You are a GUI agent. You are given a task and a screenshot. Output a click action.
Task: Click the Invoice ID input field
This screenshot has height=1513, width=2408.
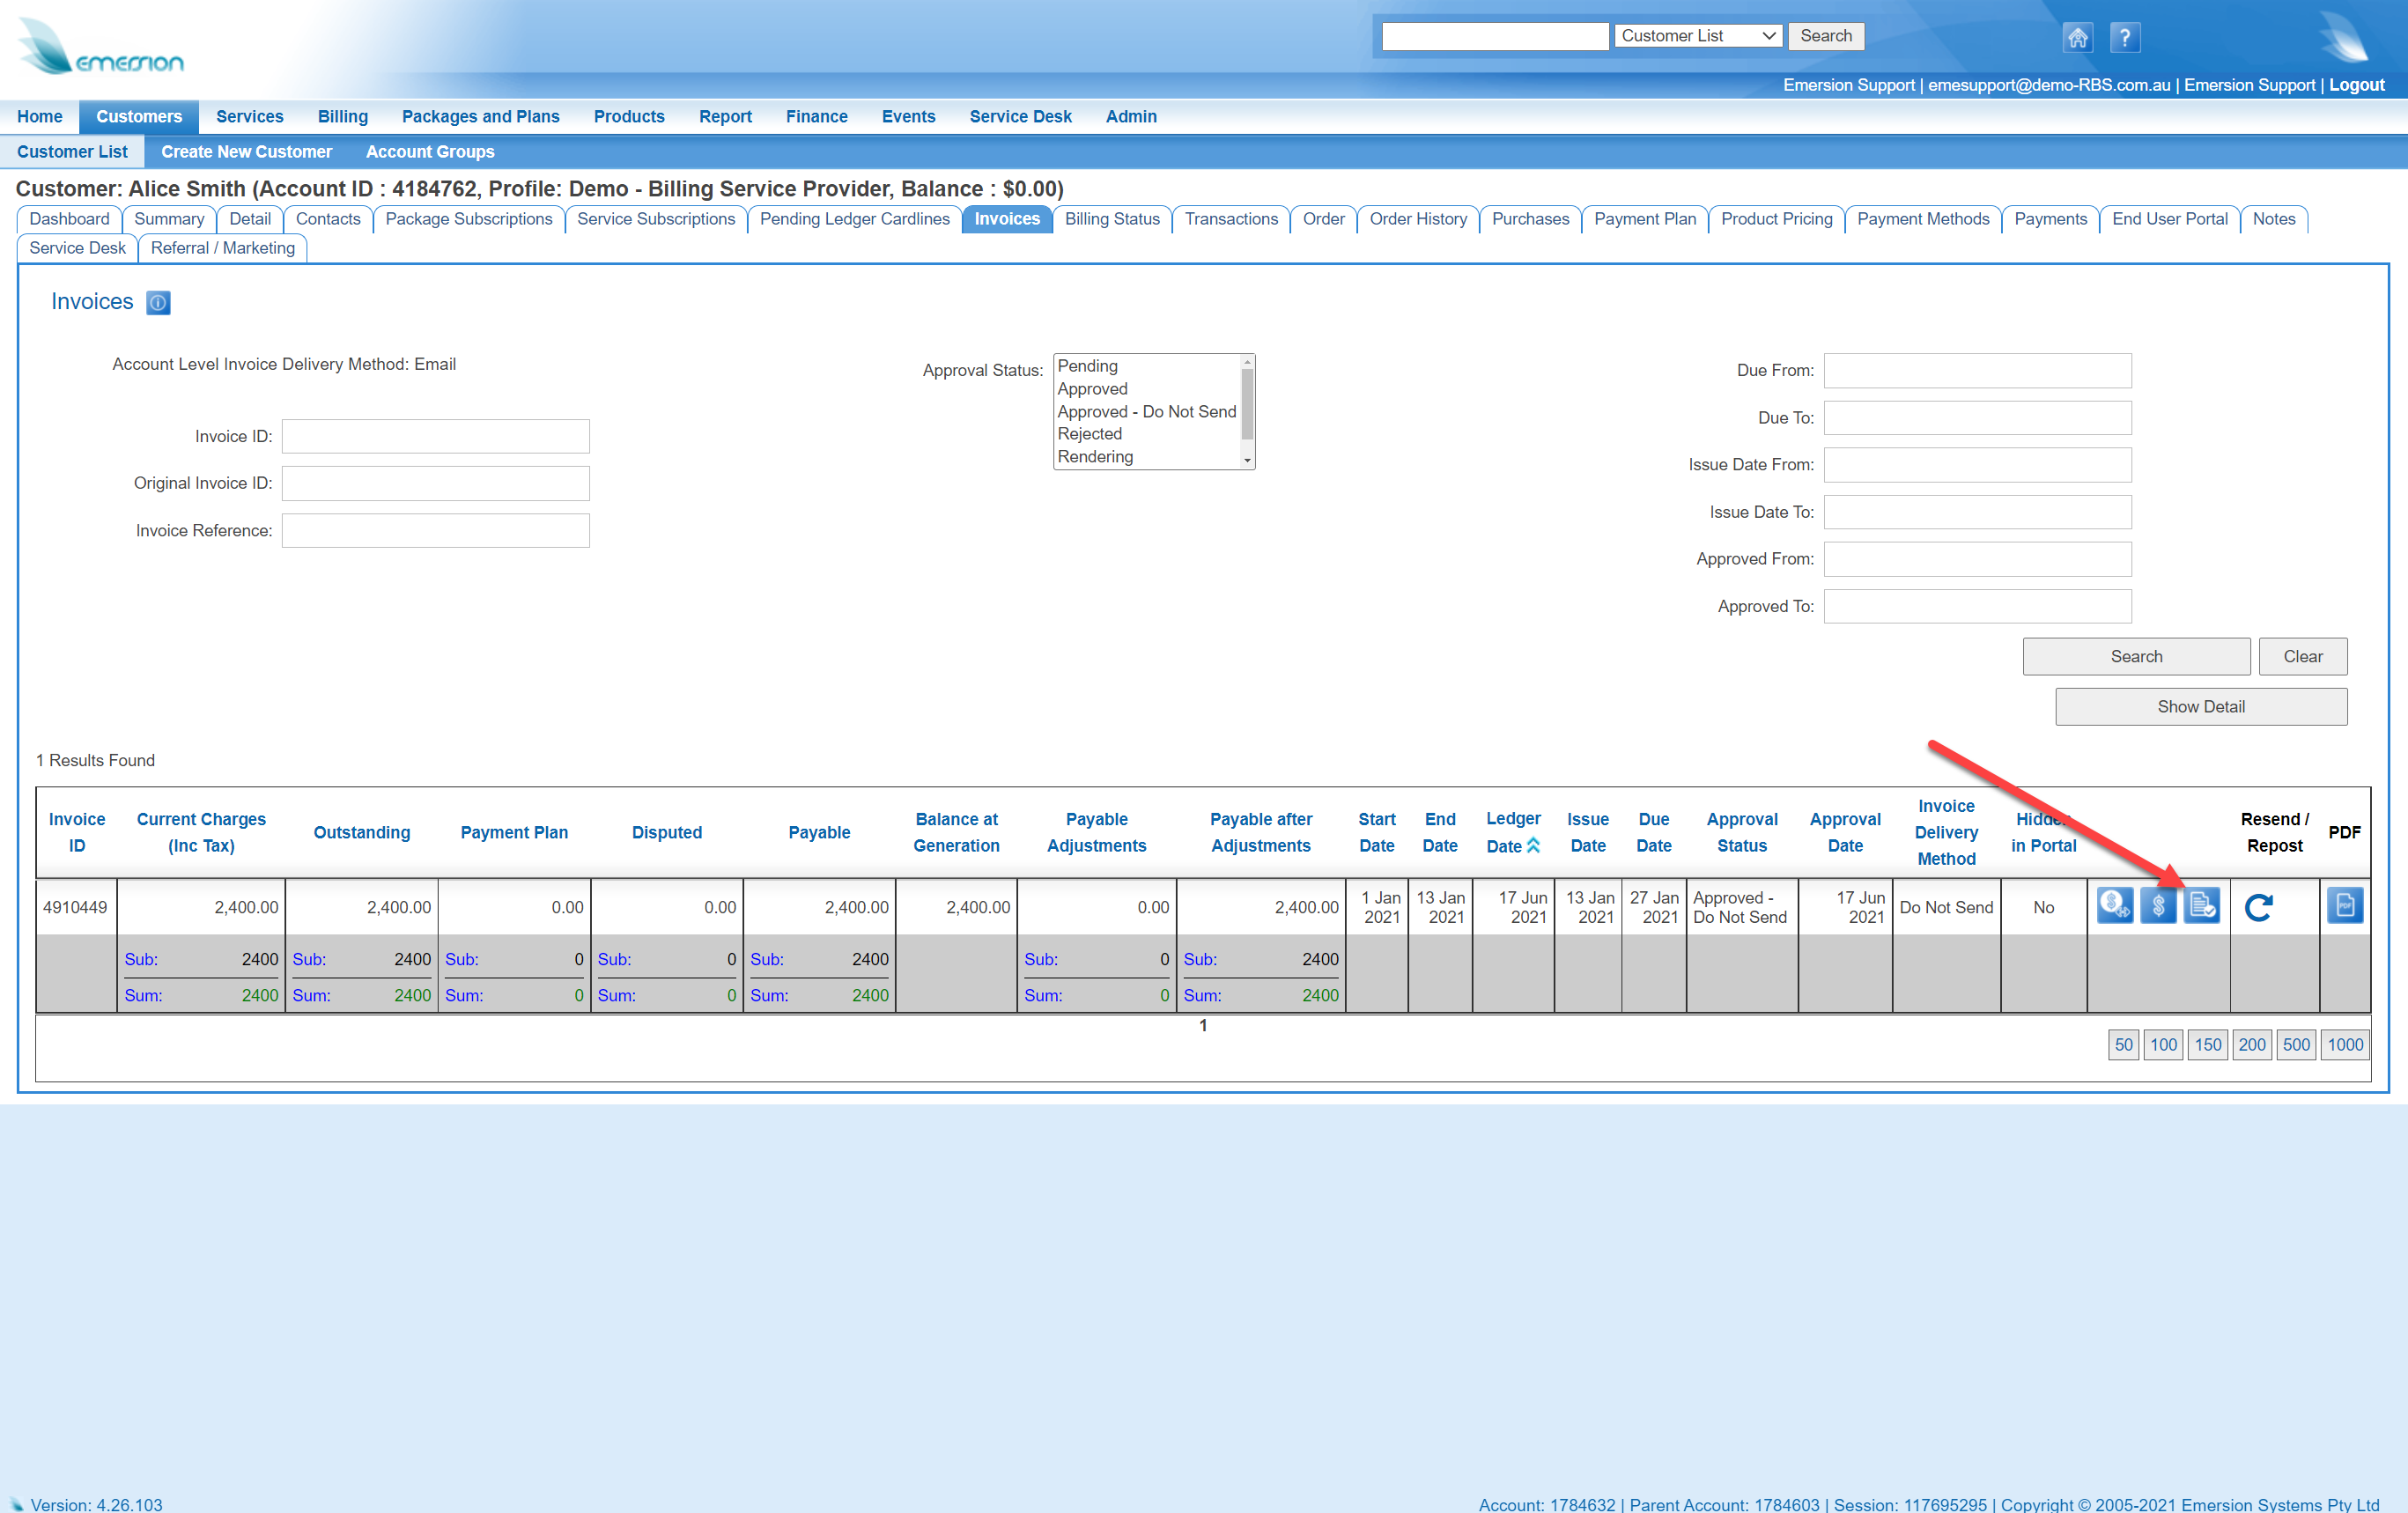[435, 436]
